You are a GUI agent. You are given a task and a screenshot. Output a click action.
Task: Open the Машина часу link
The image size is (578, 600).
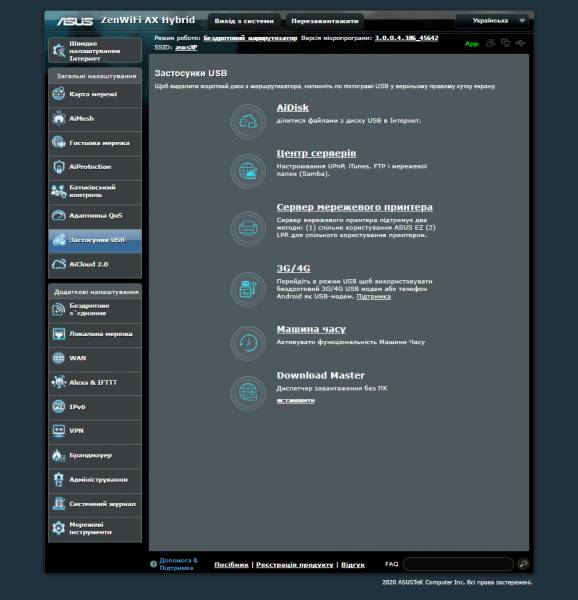tap(311, 329)
